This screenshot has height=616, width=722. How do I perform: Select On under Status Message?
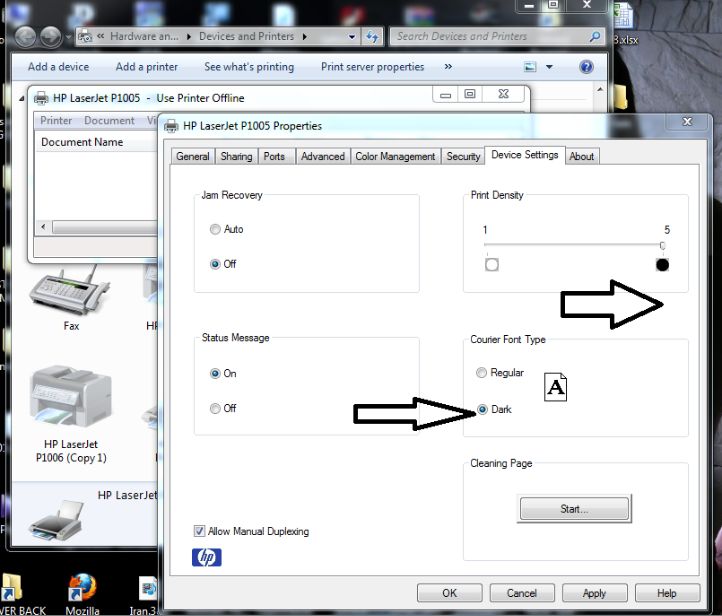[215, 373]
